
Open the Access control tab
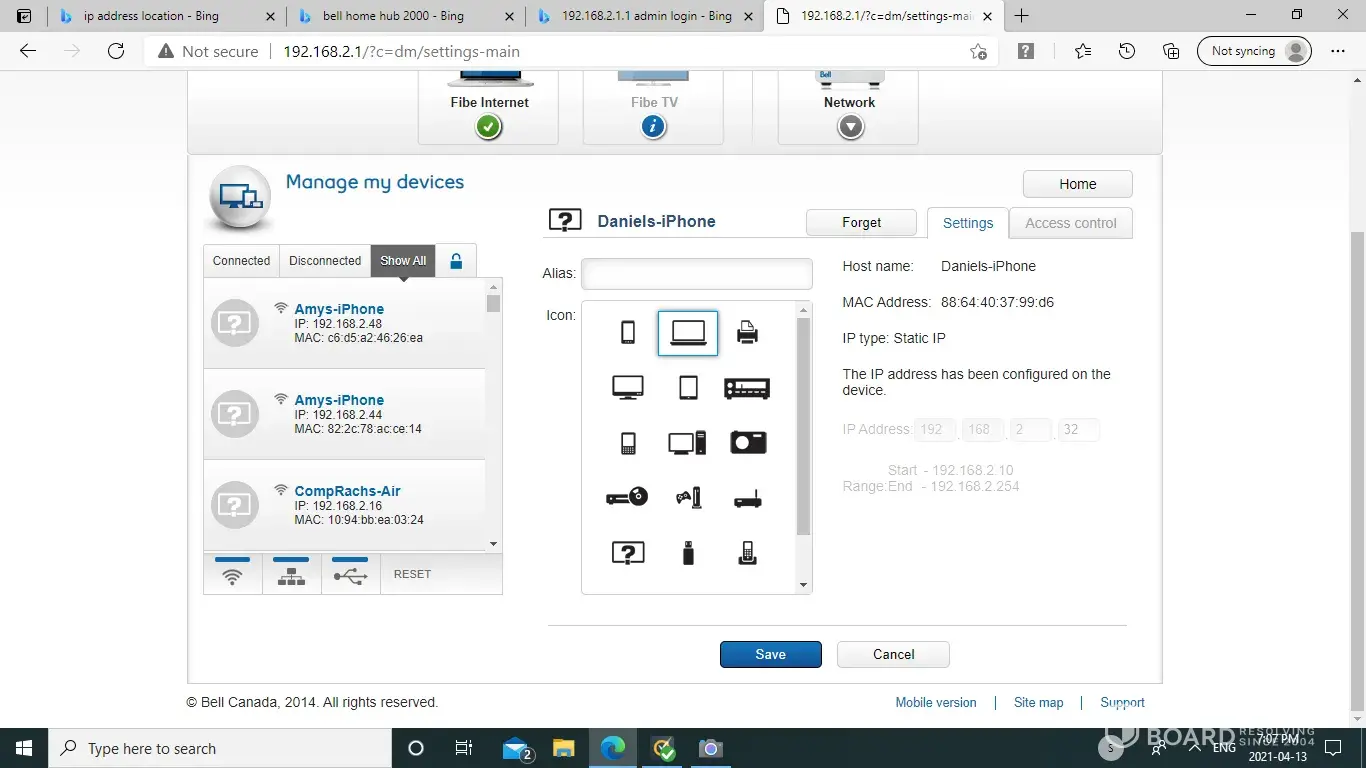[x=1070, y=223]
